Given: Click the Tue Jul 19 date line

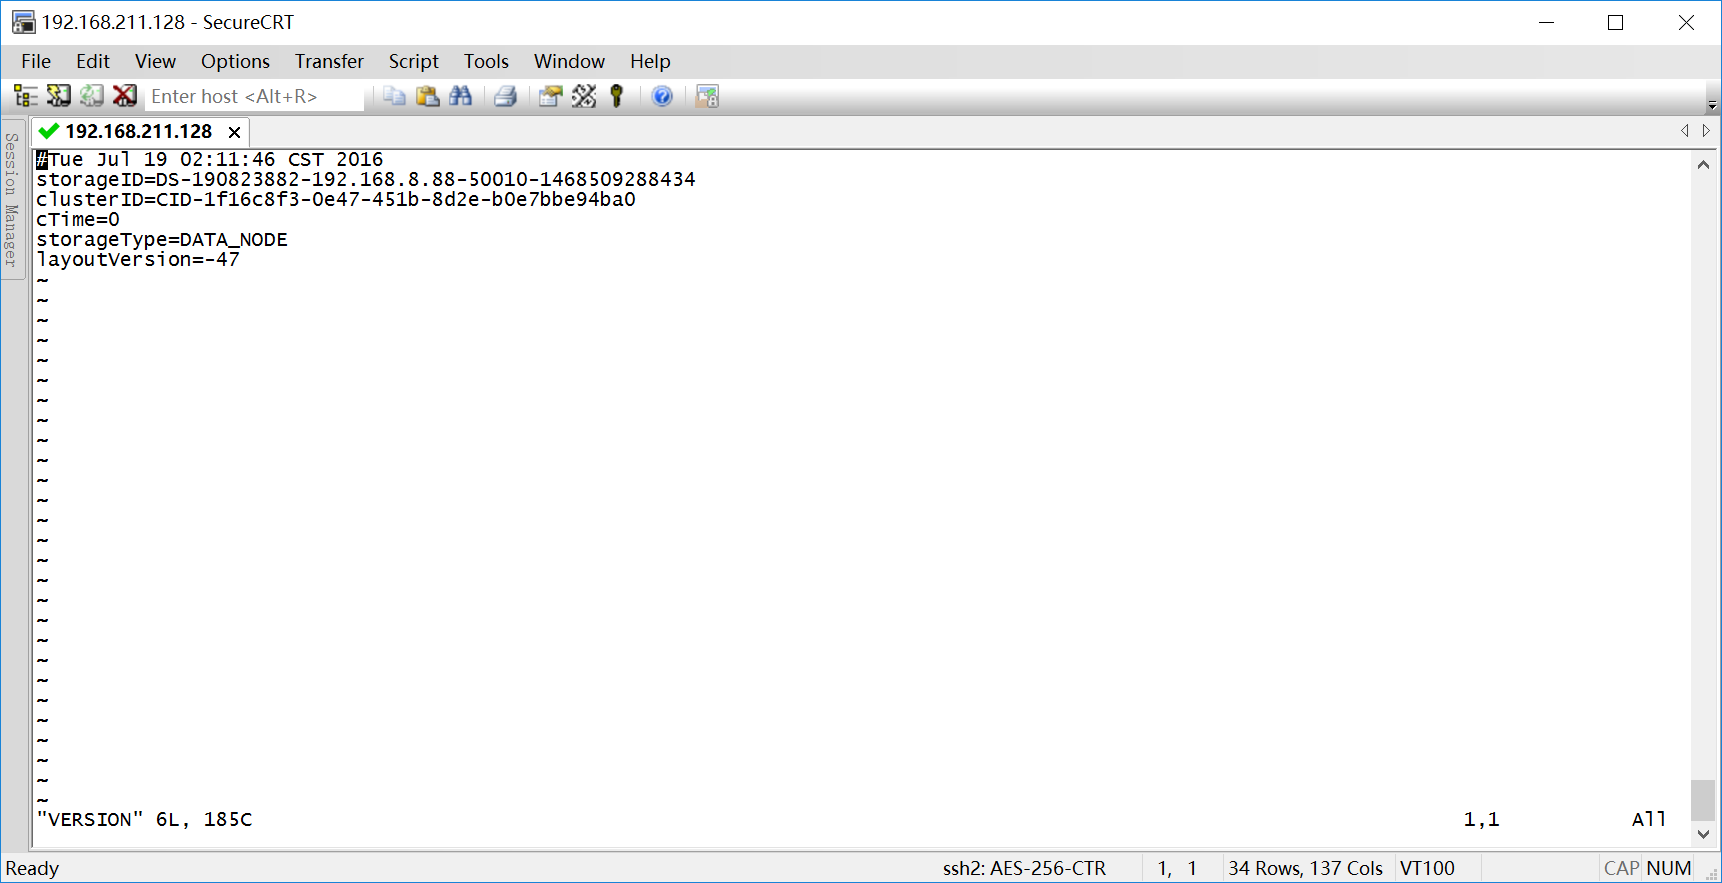Looking at the screenshot, I should coord(210,159).
